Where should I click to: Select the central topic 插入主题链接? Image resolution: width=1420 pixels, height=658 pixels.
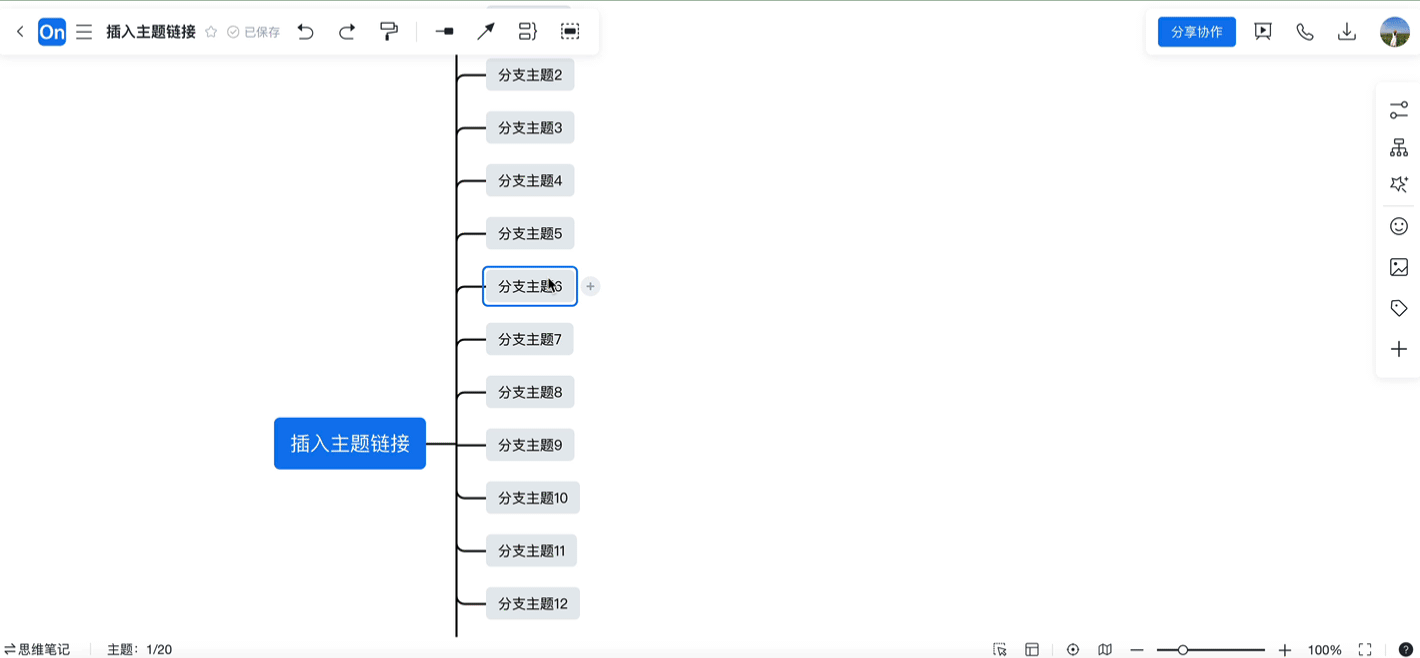pos(350,443)
